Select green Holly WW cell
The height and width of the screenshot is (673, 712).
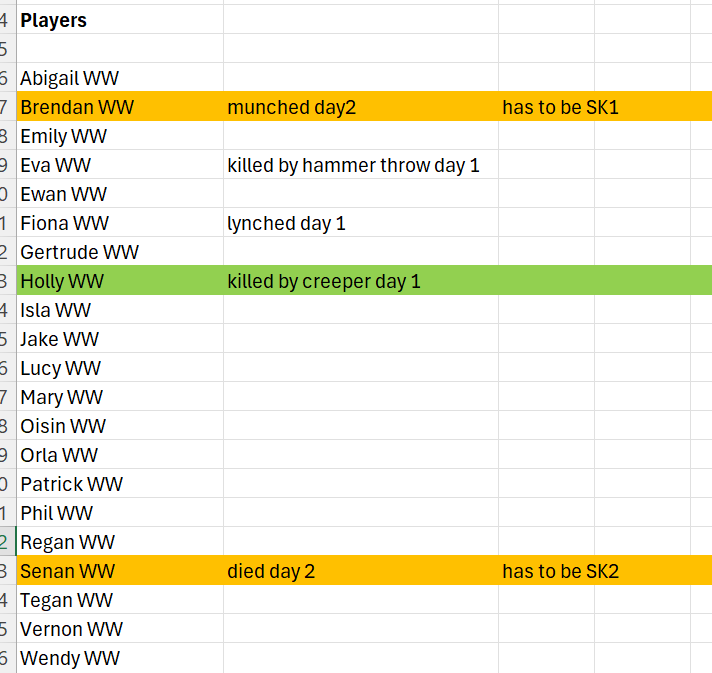point(62,281)
